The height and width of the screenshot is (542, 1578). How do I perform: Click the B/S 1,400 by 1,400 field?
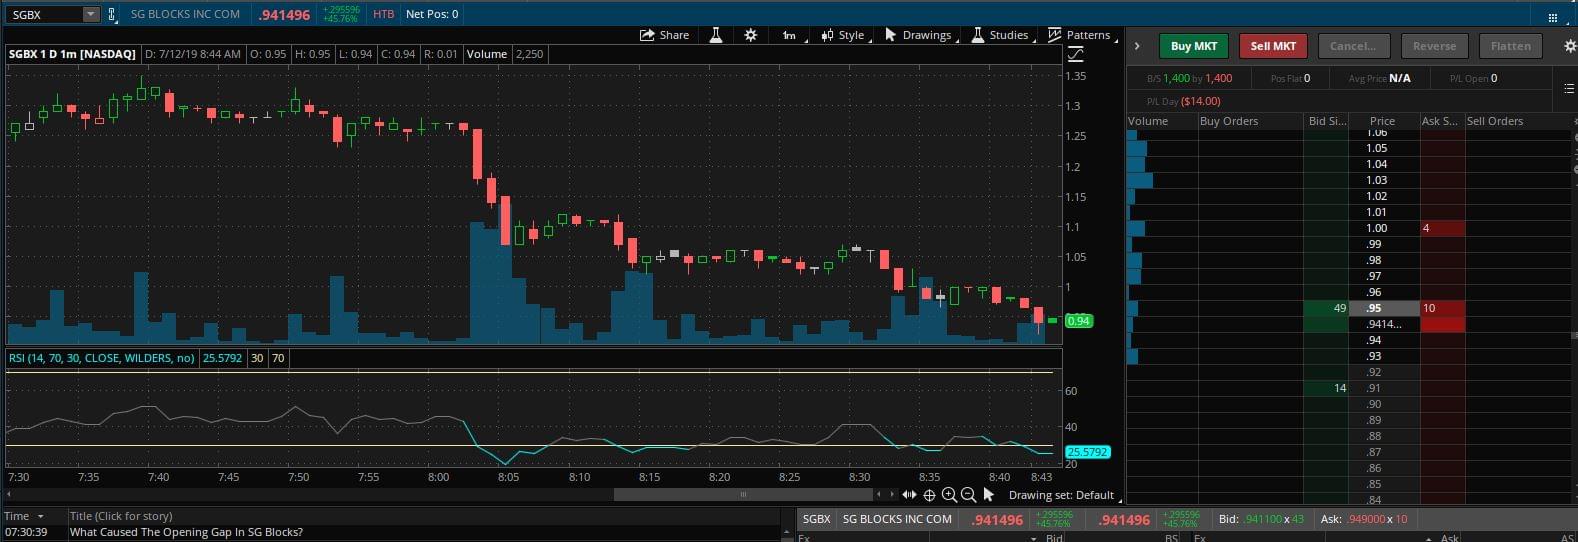click(x=1190, y=78)
